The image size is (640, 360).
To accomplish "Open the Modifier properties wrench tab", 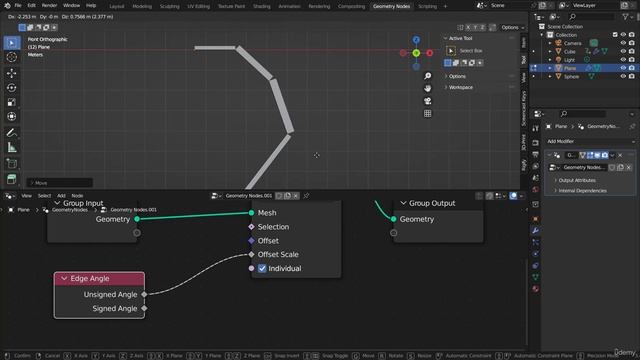I will pyautogui.click(x=535, y=231).
